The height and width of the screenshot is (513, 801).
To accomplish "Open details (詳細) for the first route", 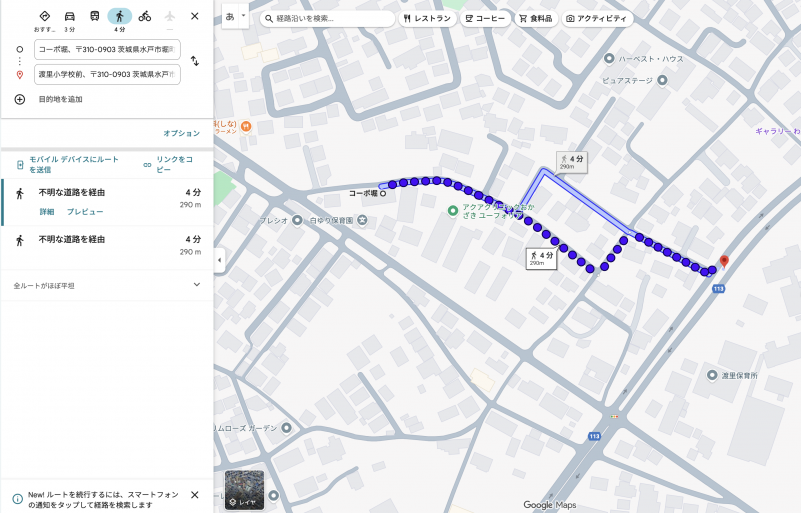I will pos(47,212).
